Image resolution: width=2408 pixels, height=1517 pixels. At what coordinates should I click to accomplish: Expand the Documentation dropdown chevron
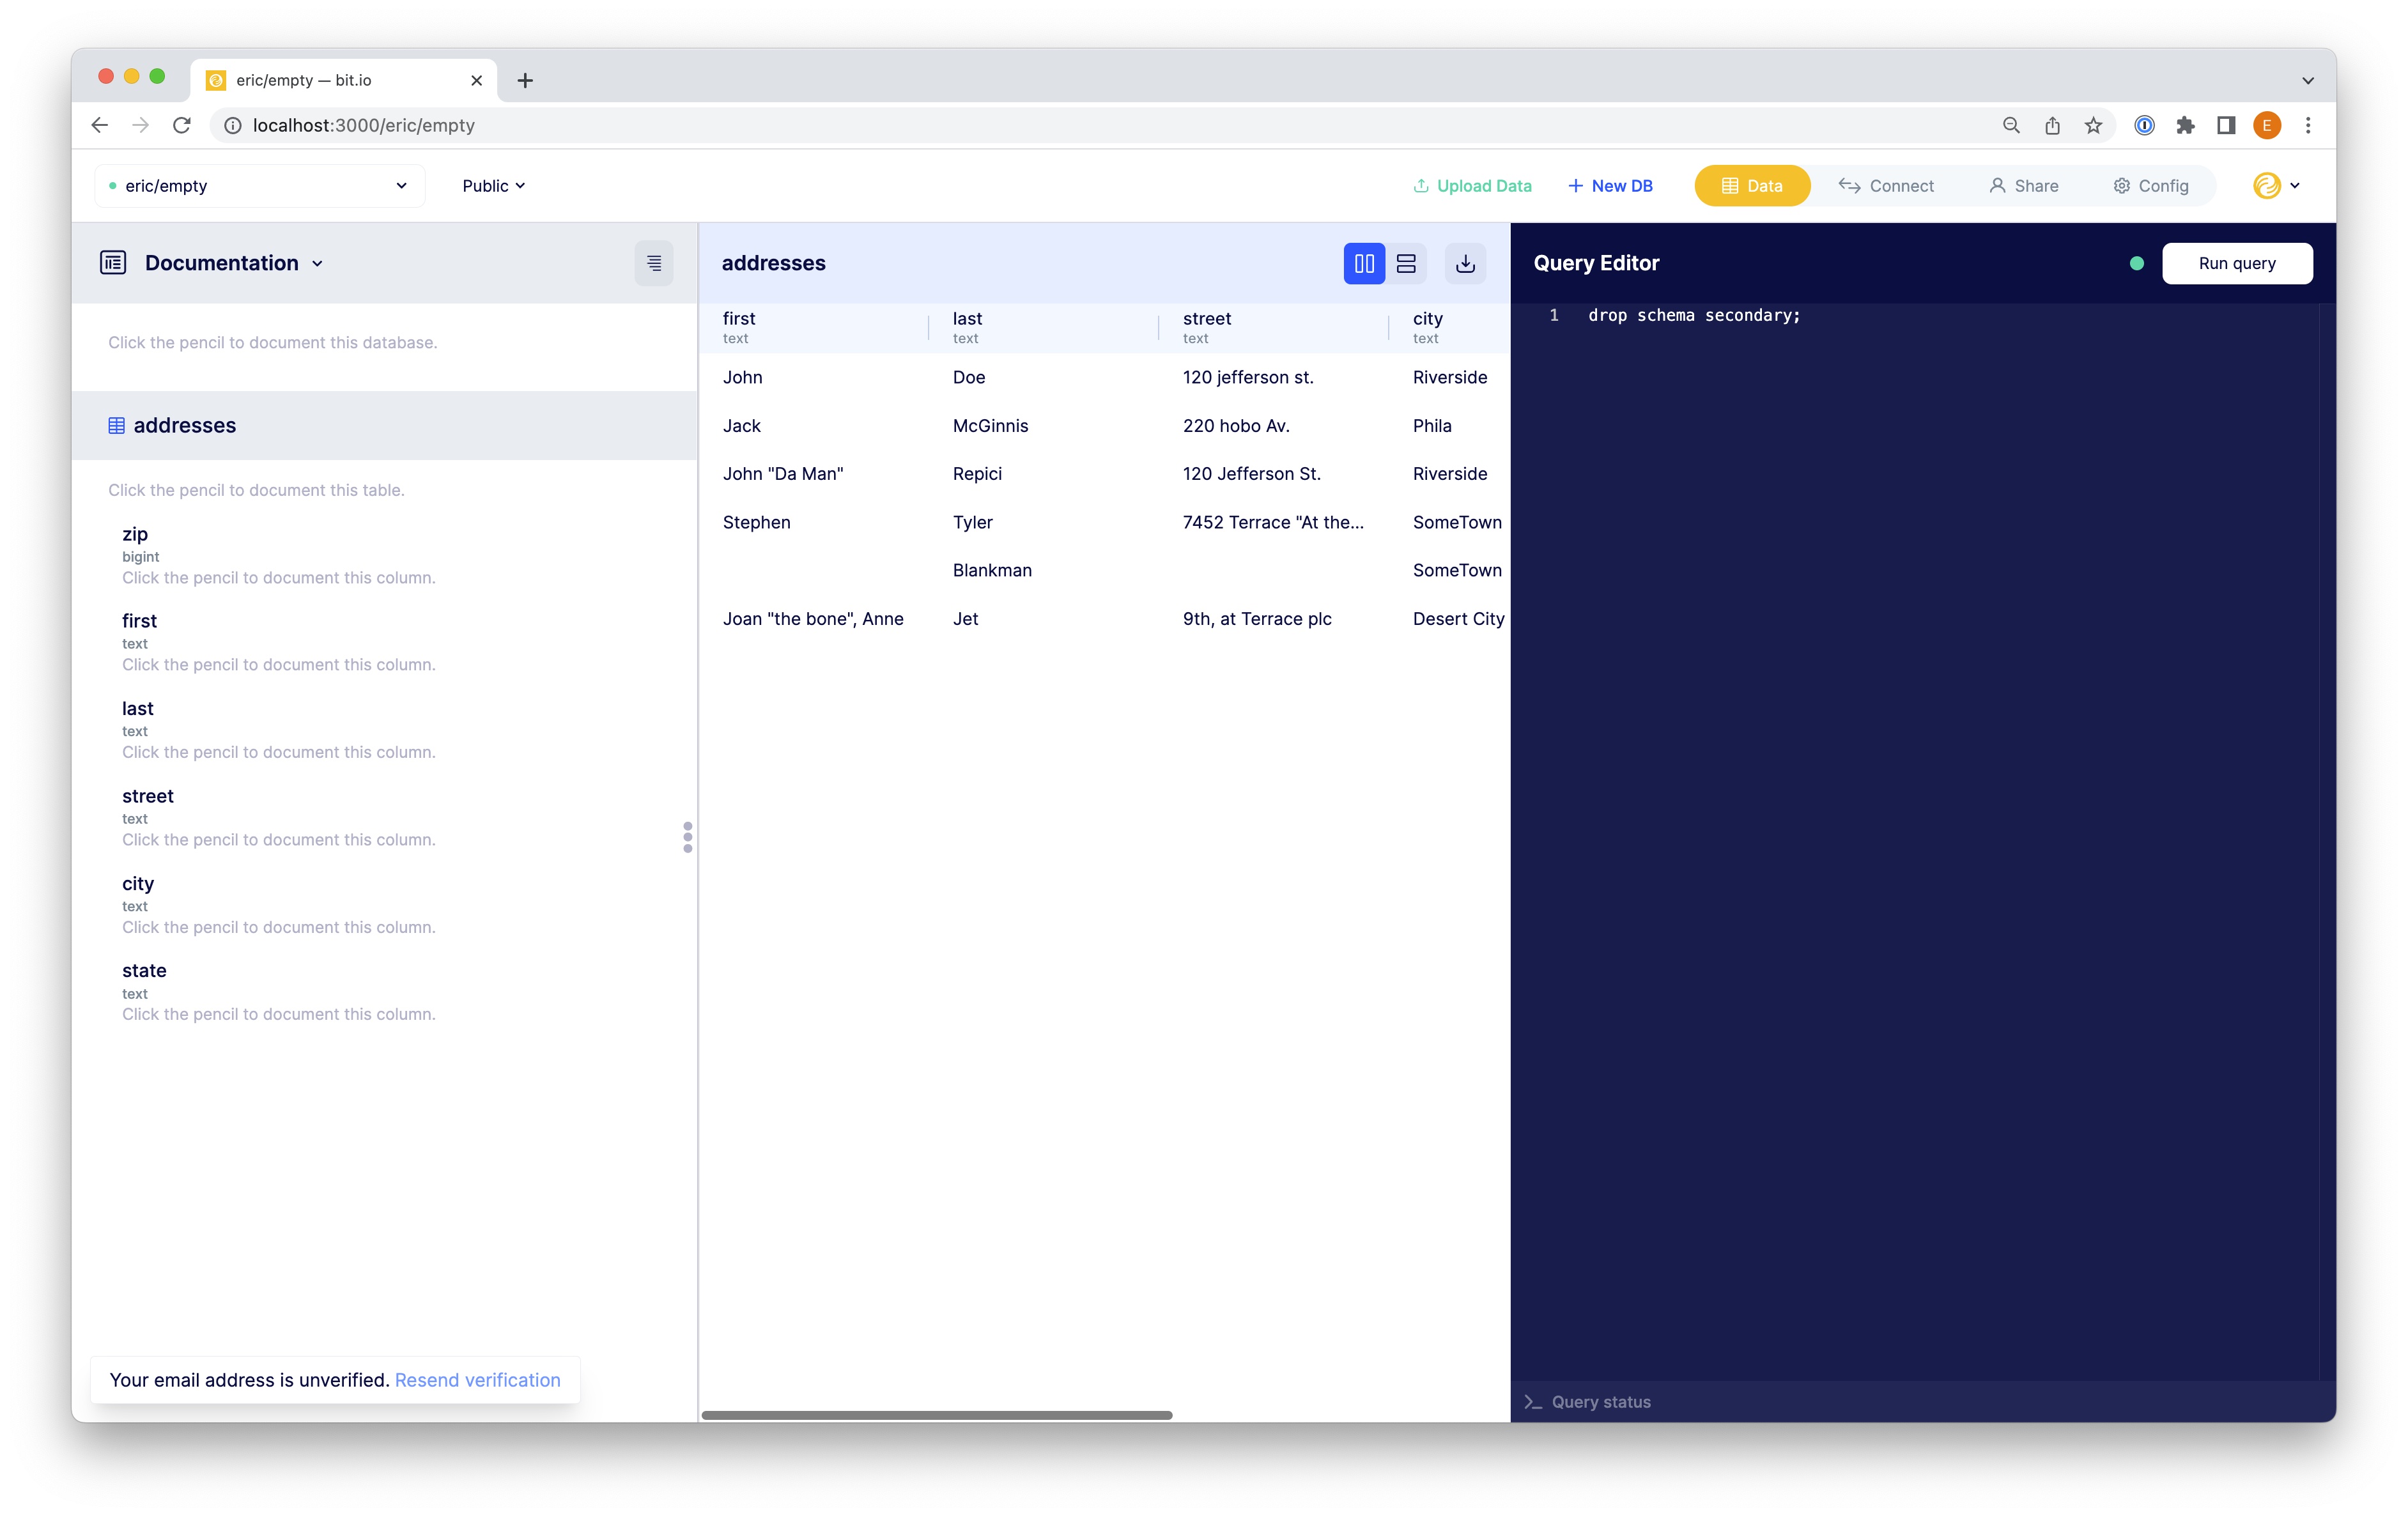click(318, 264)
